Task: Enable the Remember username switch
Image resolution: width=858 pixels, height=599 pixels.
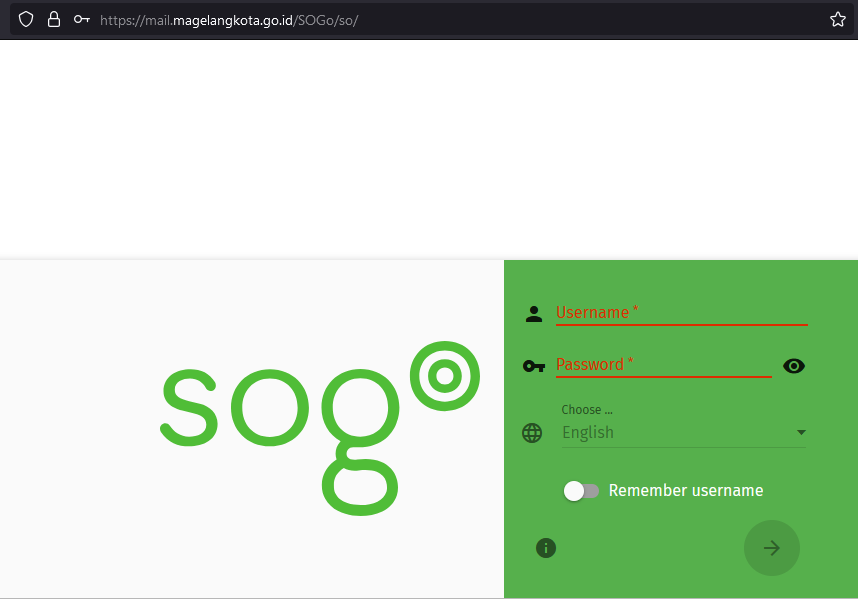Action: tap(581, 491)
